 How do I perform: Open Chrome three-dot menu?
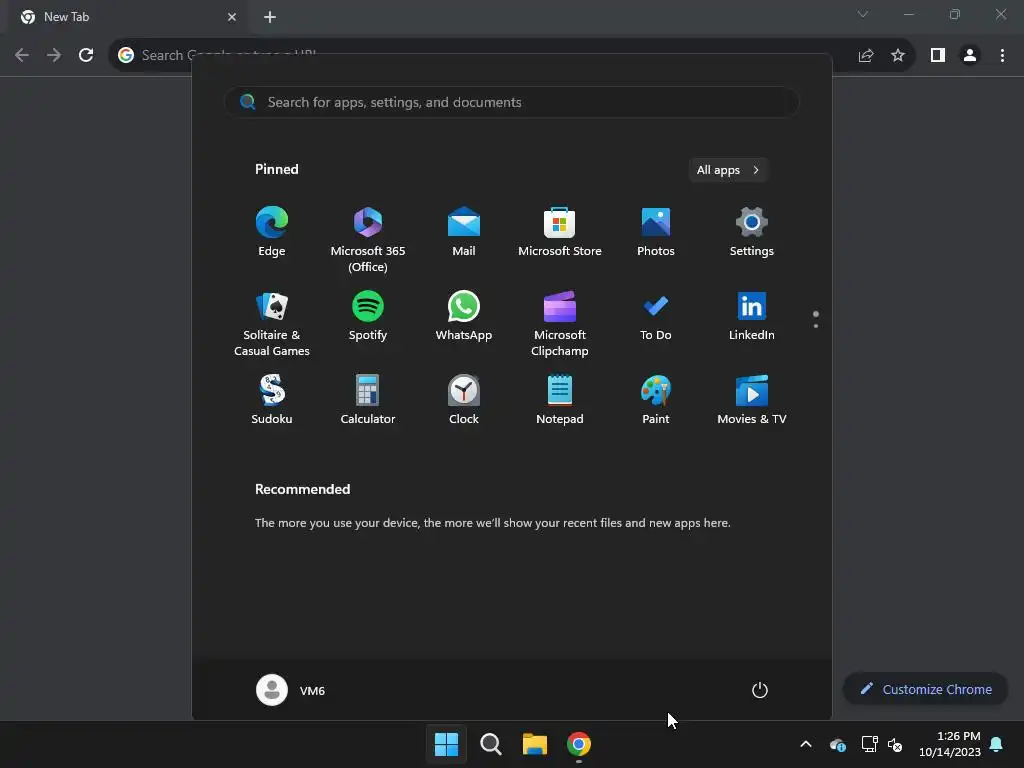[1002, 56]
